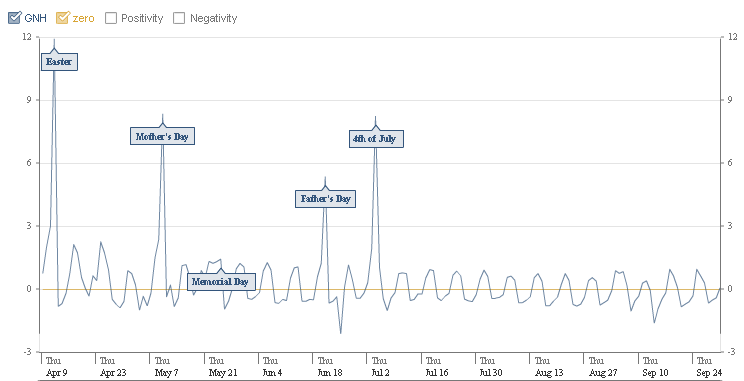
Task: Enable the Negativity series checkbox
Action: pyautogui.click(x=179, y=18)
